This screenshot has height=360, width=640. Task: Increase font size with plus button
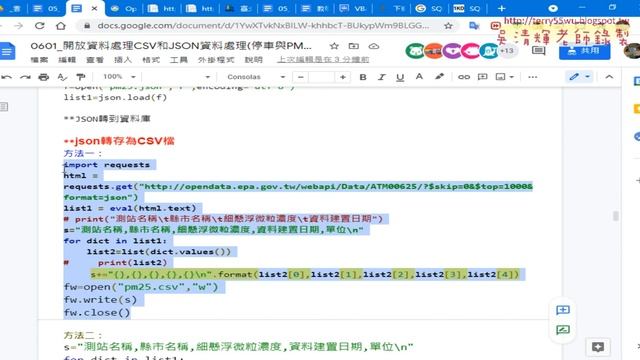point(343,77)
